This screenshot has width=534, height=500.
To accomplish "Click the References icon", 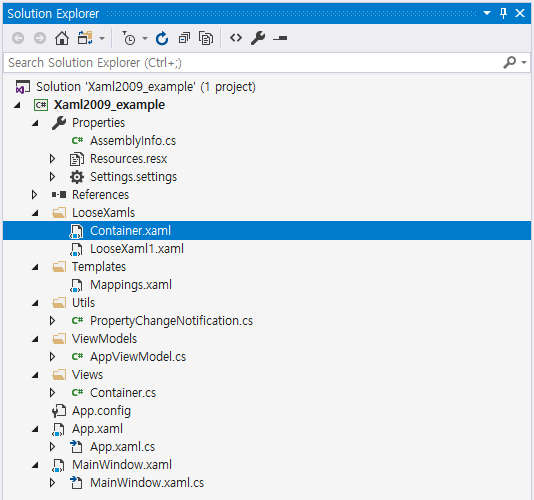I will point(59,195).
